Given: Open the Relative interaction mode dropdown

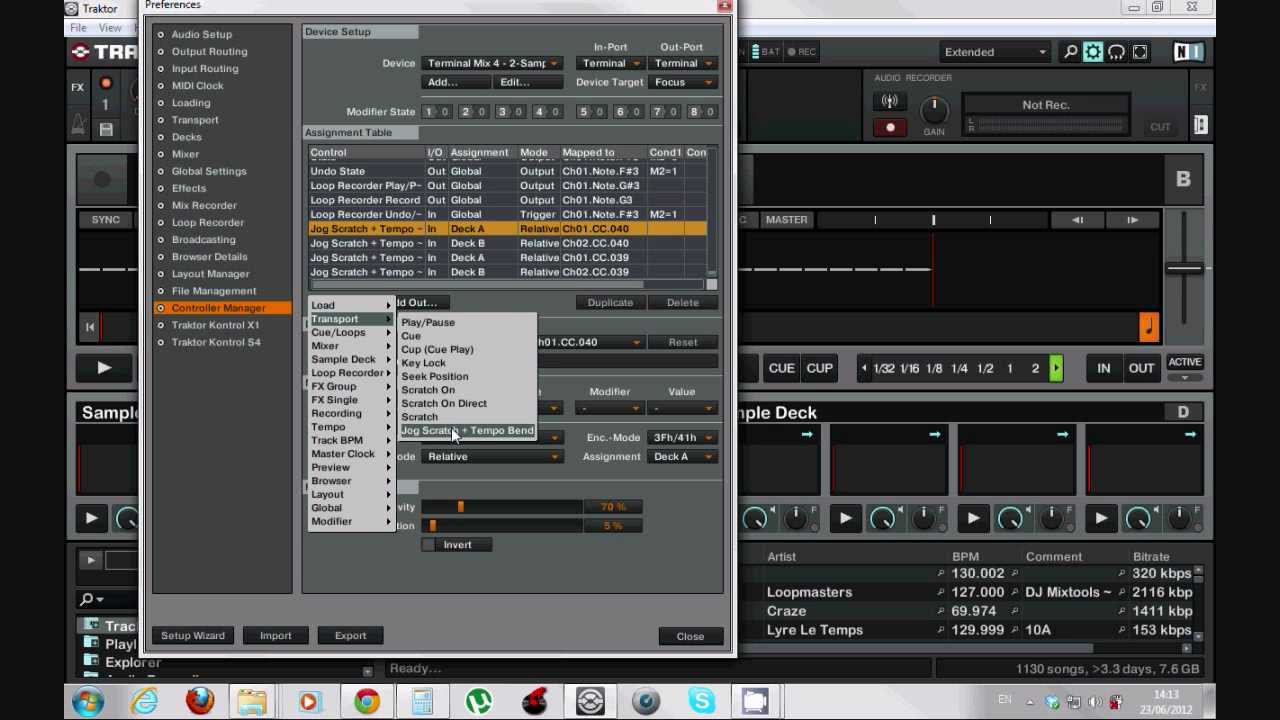Looking at the screenshot, I should coord(491,457).
